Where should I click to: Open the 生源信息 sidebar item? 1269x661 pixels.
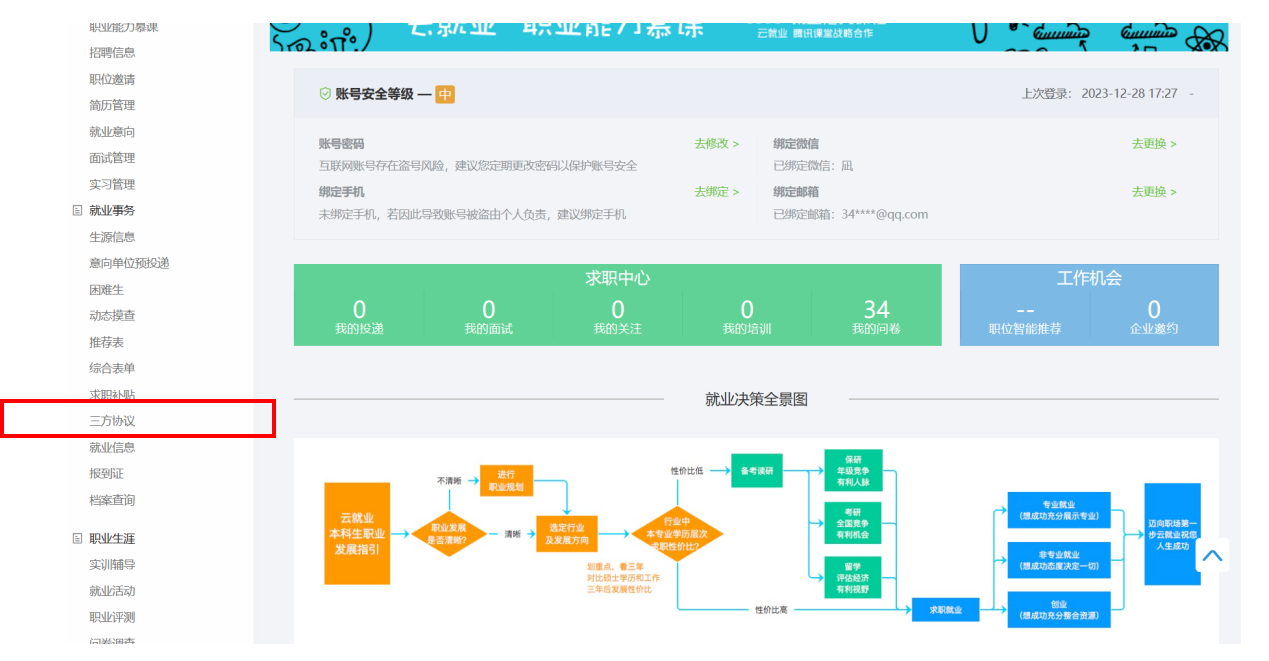click(112, 237)
